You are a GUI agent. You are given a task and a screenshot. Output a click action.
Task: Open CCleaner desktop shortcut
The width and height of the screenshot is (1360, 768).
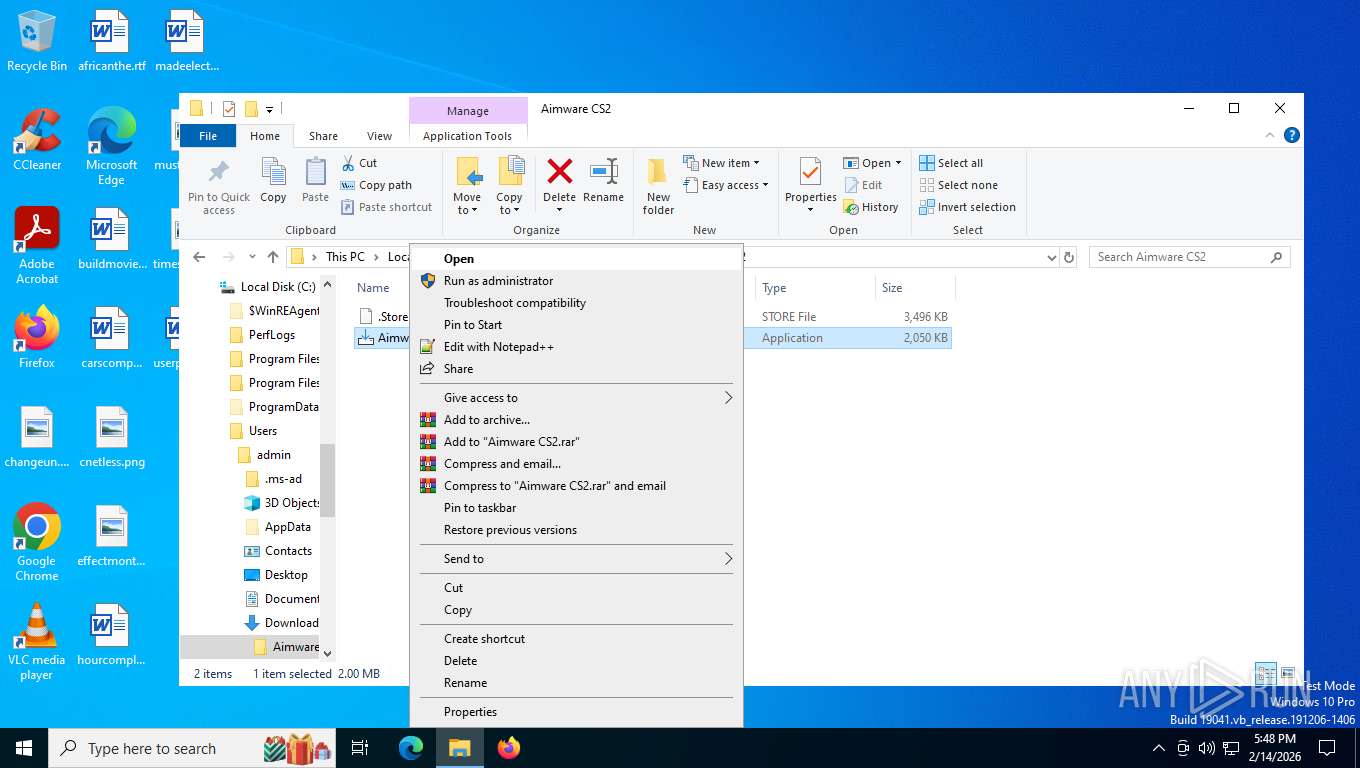coord(37,139)
